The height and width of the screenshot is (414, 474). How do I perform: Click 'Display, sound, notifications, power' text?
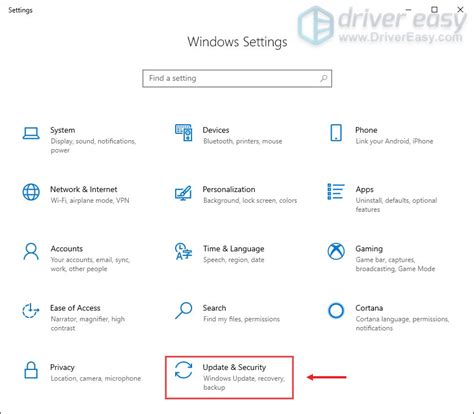93,146
